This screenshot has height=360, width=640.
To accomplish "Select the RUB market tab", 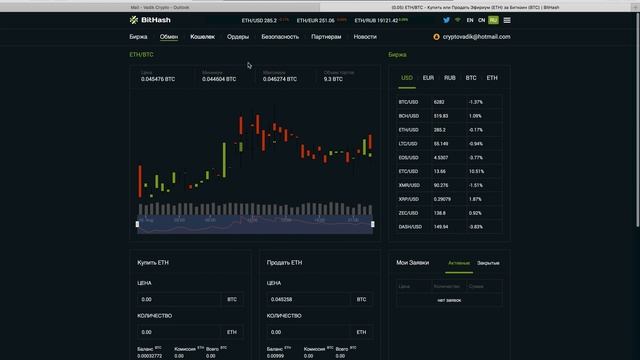I will [449, 78].
